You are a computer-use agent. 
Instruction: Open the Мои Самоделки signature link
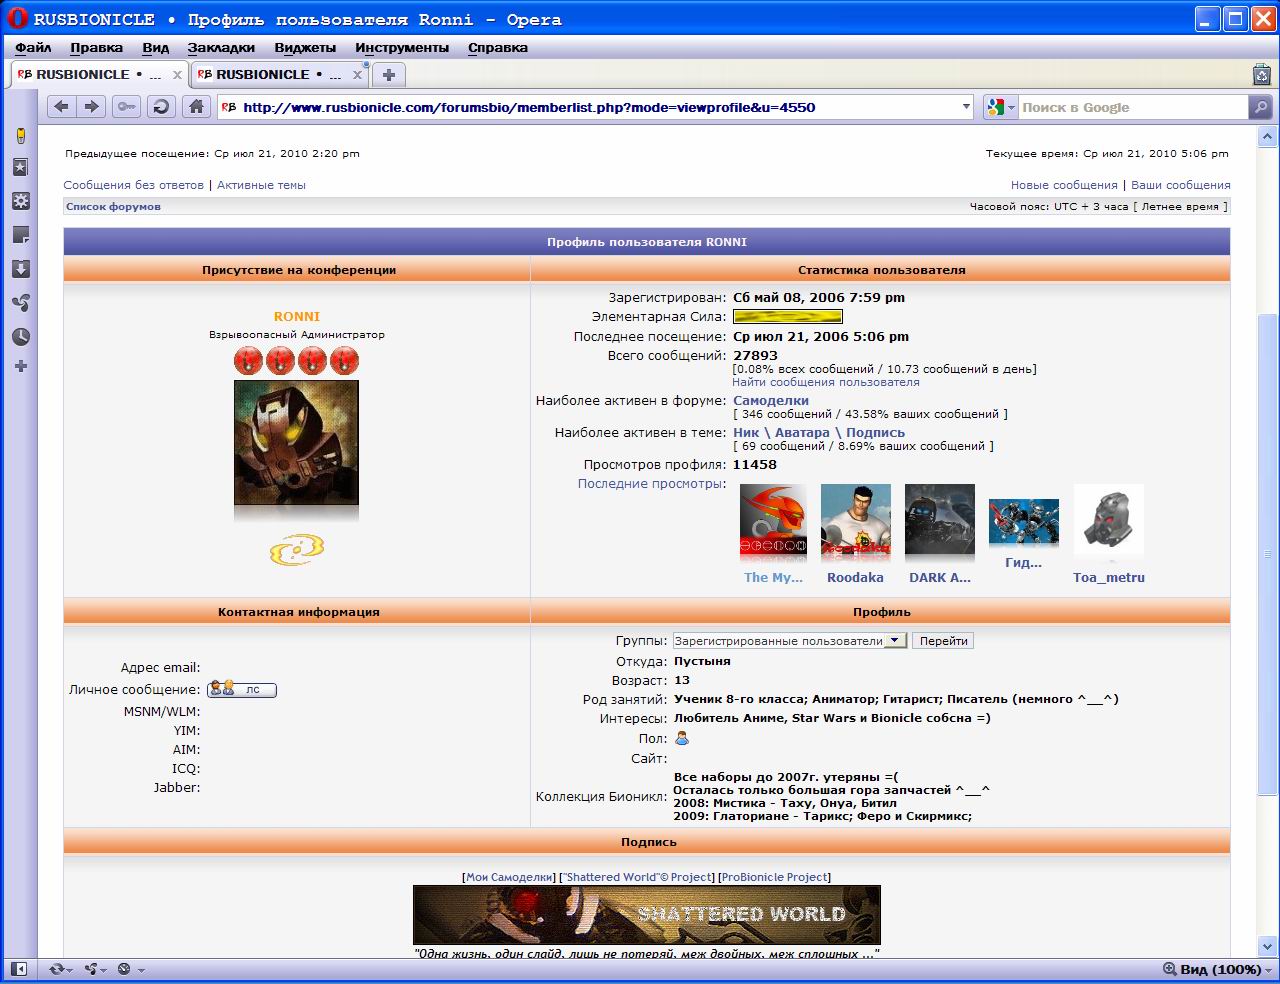click(509, 877)
